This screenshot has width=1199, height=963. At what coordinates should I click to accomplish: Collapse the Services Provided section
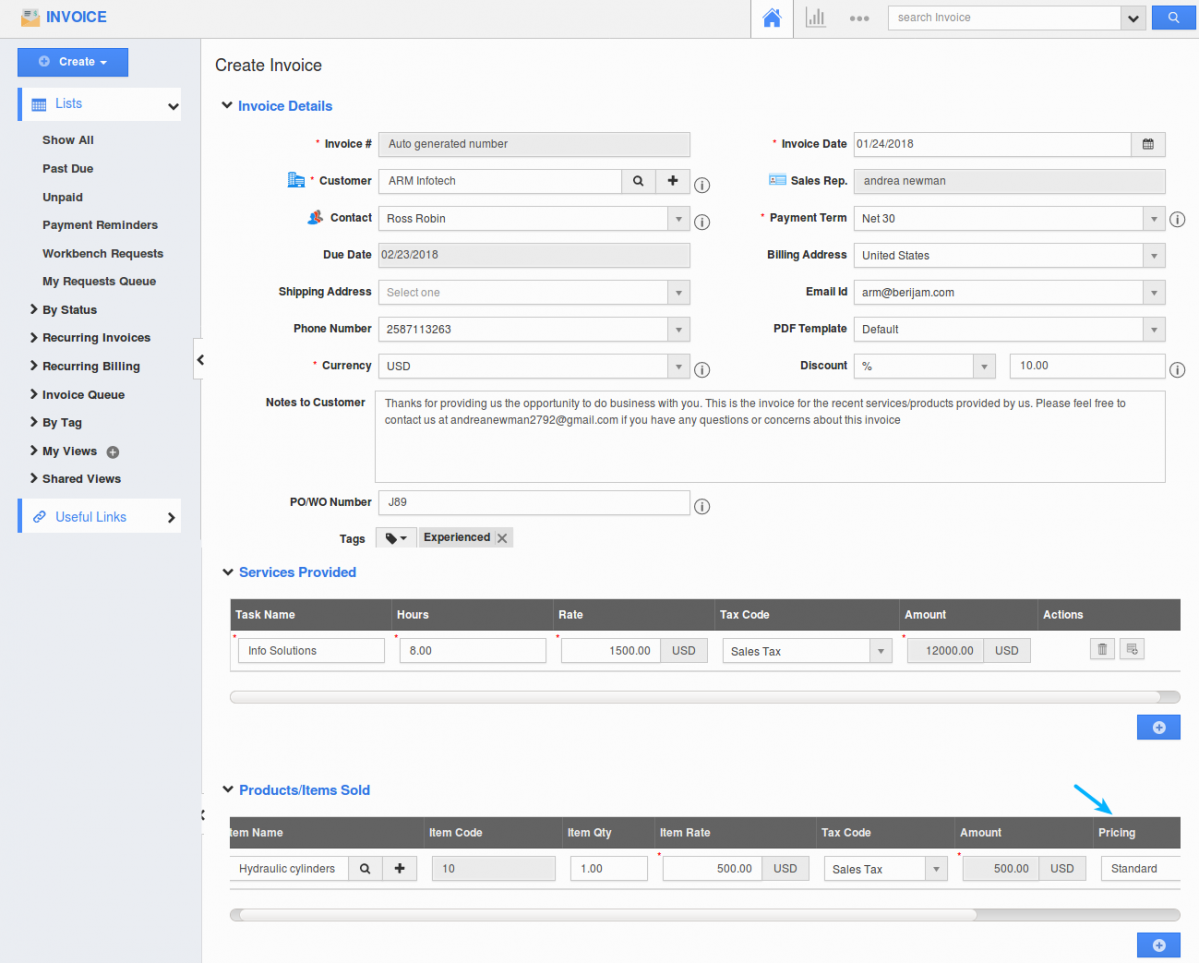click(x=227, y=572)
